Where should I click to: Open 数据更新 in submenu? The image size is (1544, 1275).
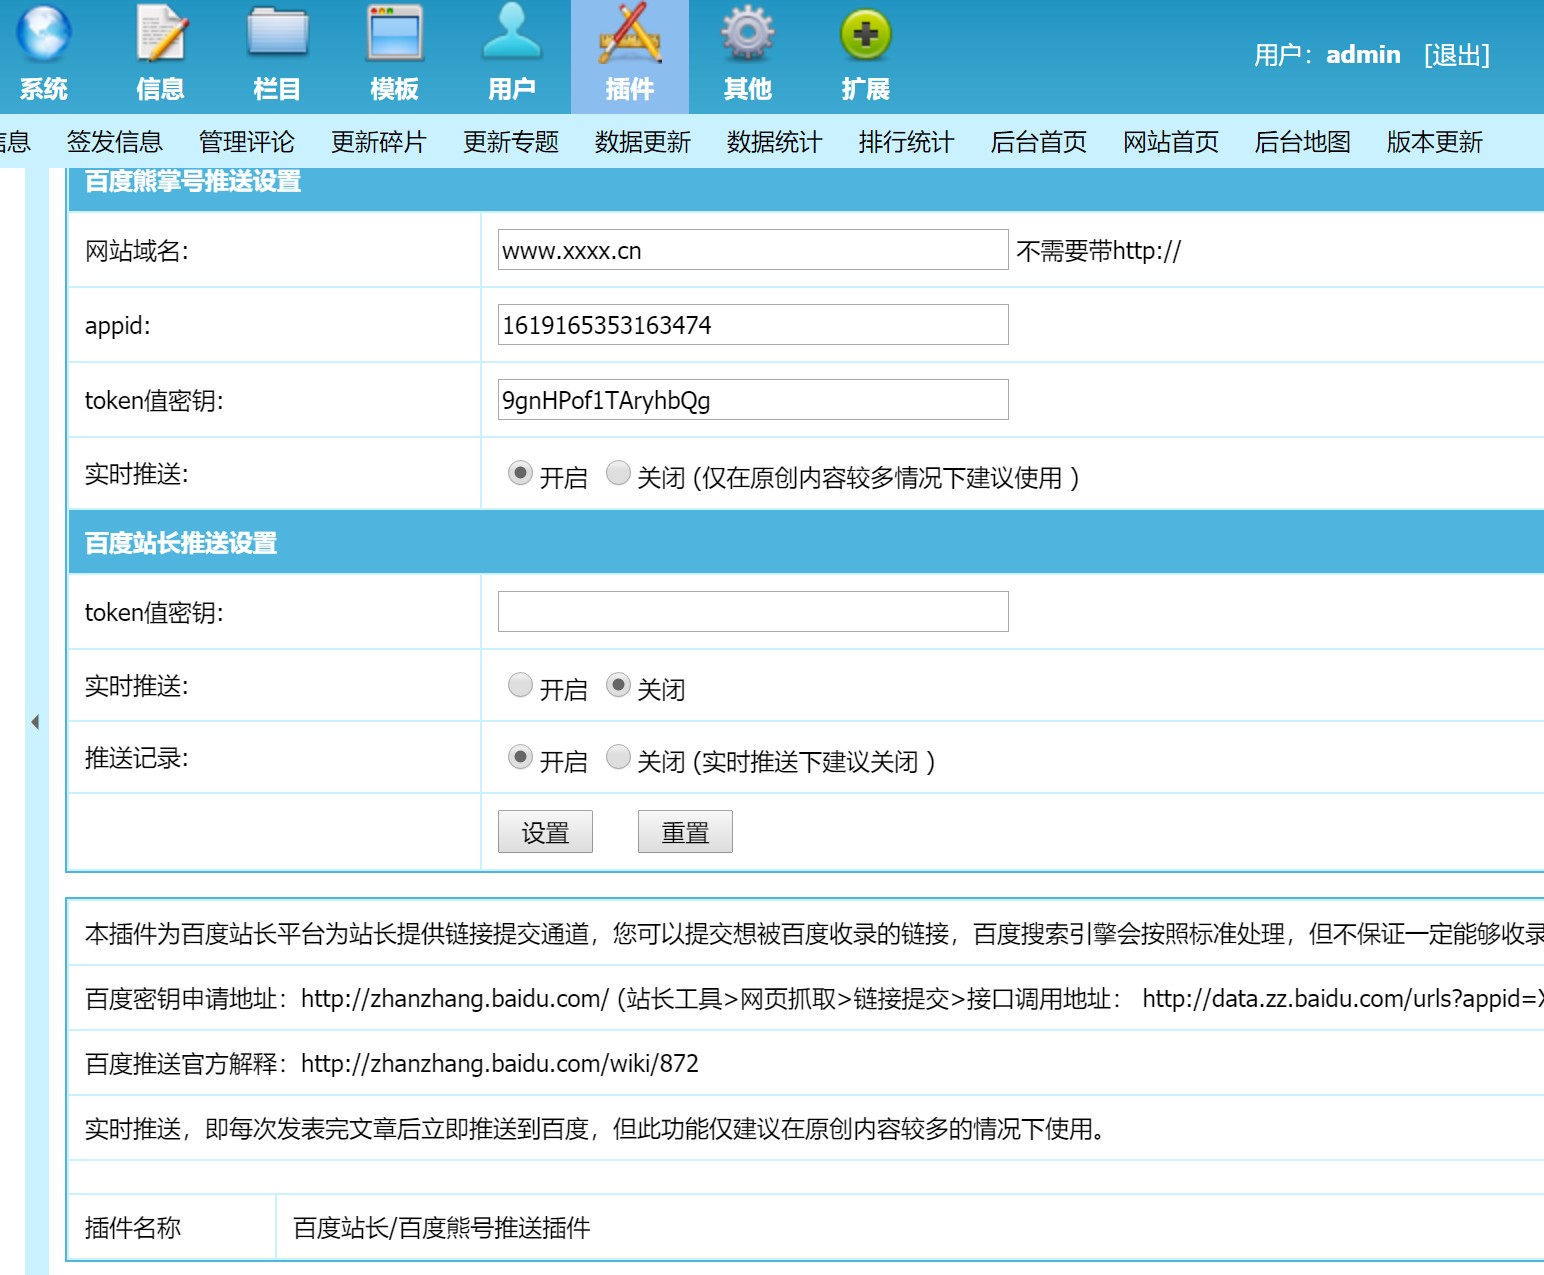(x=643, y=142)
